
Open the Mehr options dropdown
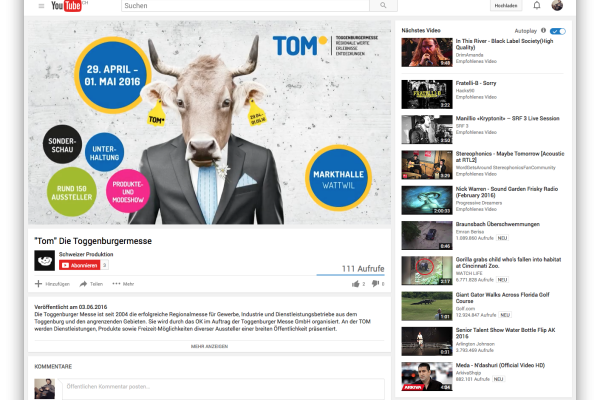pos(124,284)
